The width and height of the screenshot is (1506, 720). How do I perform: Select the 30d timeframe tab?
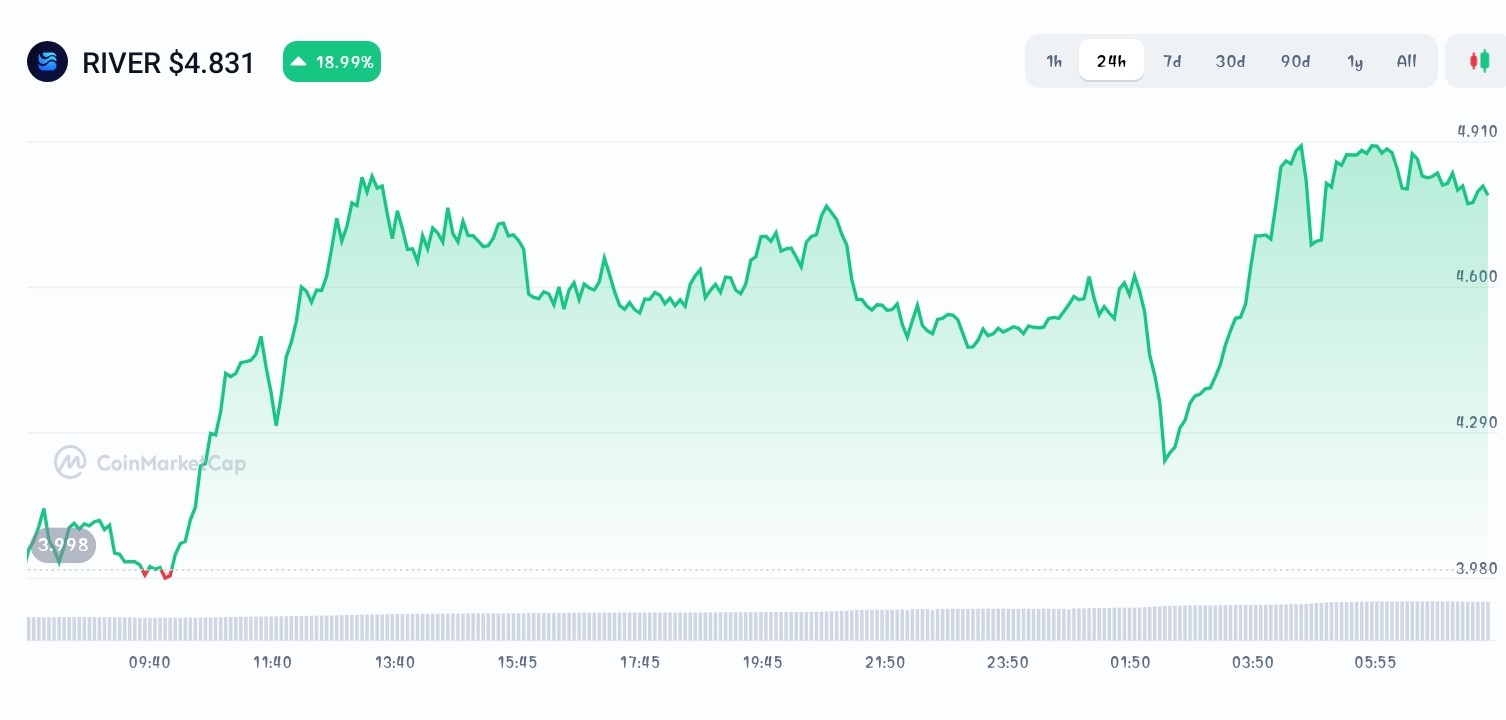[x=1230, y=61]
